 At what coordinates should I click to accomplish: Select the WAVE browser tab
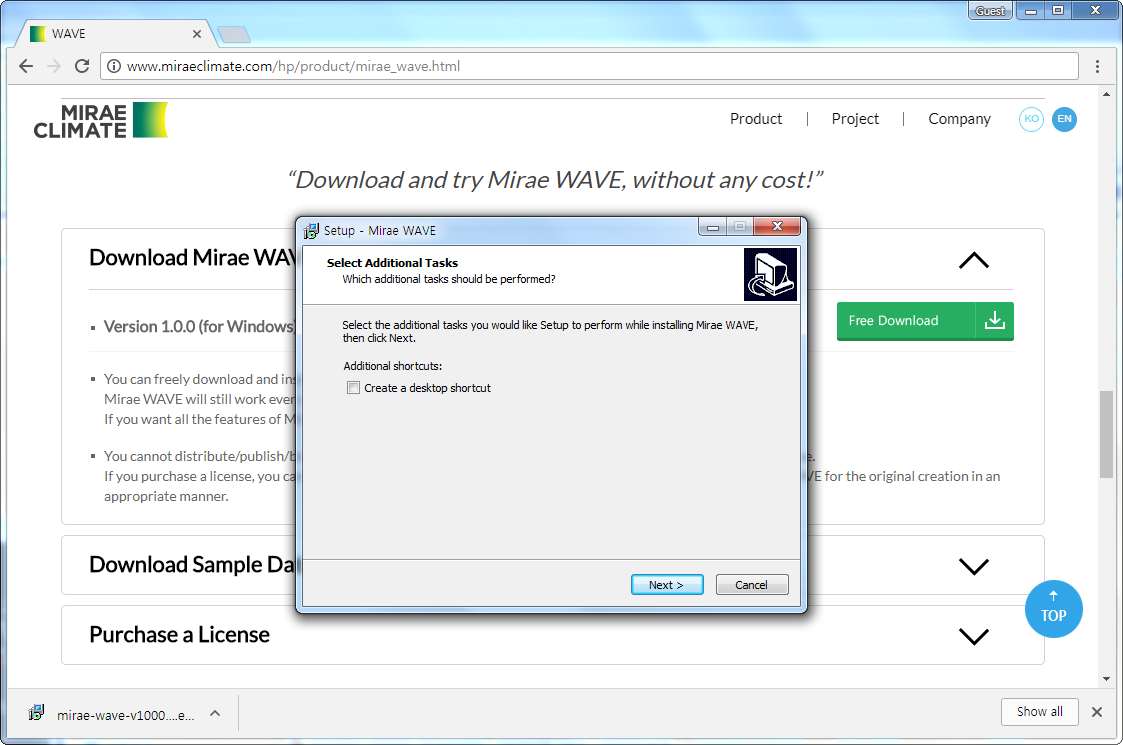pos(115,34)
